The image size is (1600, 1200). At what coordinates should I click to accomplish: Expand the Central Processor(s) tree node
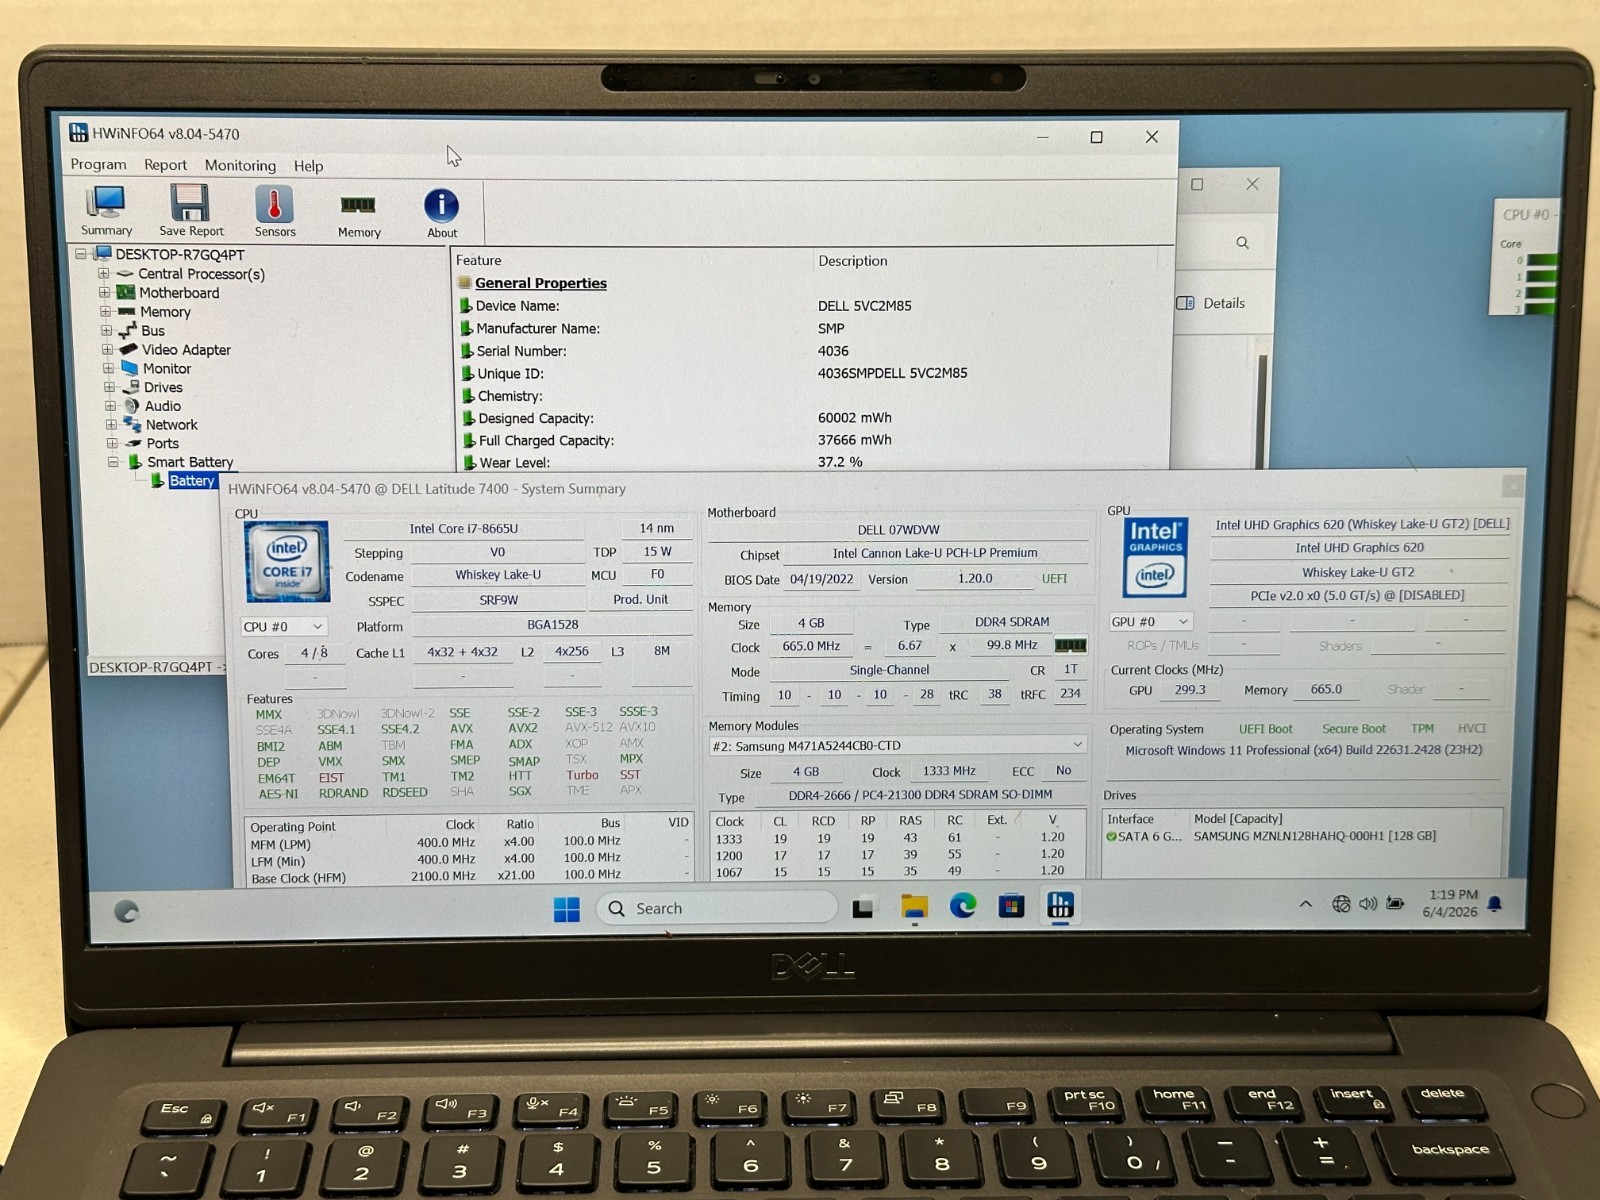pyautogui.click(x=103, y=273)
